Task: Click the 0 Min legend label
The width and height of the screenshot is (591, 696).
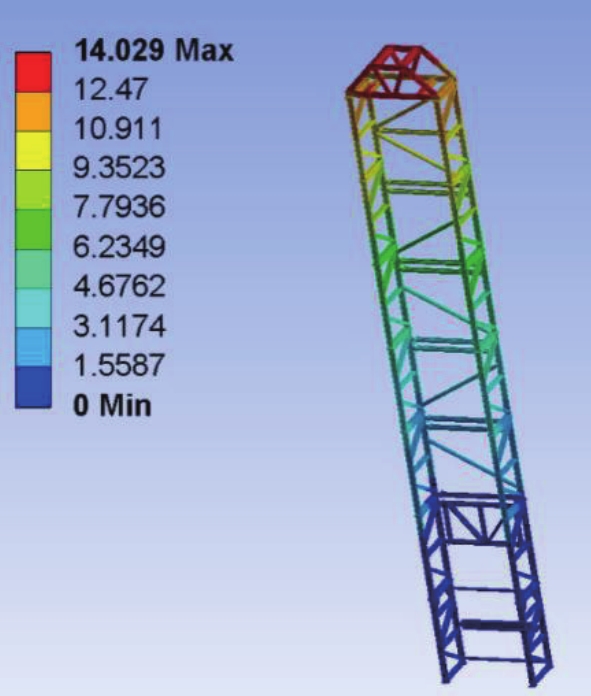Action: (x=112, y=405)
